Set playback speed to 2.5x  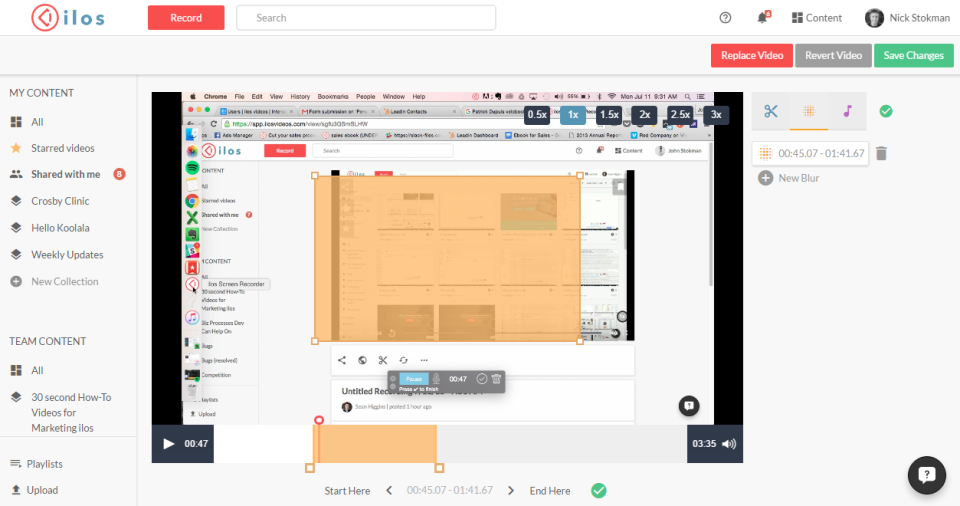(680, 115)
